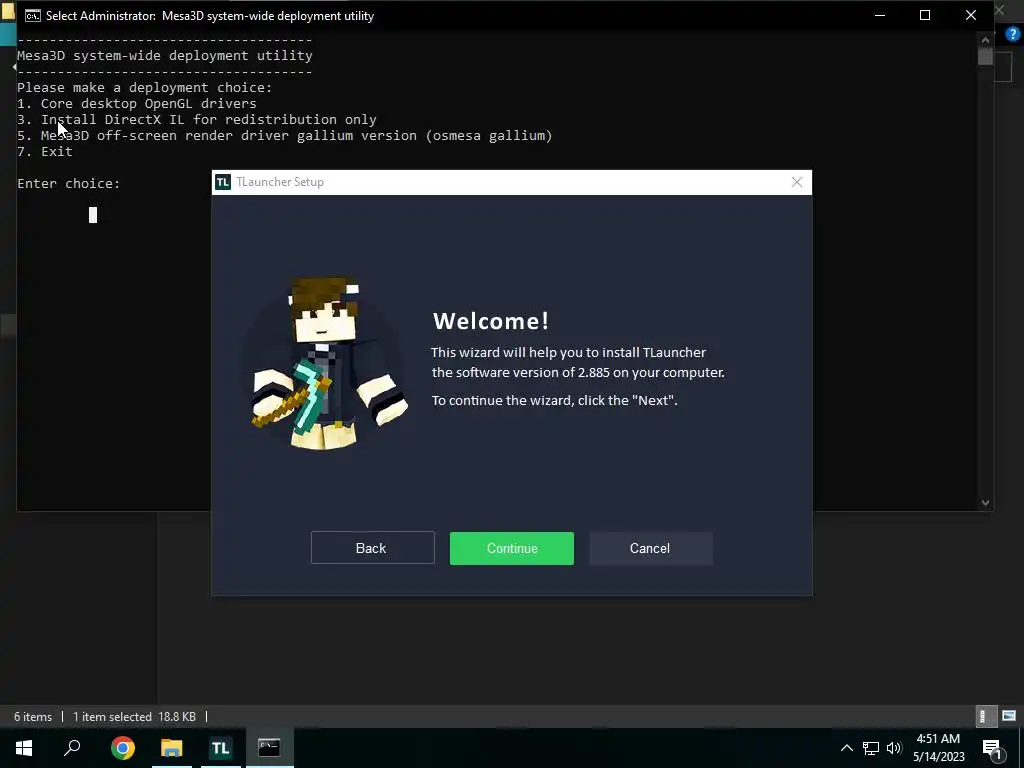
Task: Click 'Please make a deployment choice:' line
Action: tap(144, 88)
